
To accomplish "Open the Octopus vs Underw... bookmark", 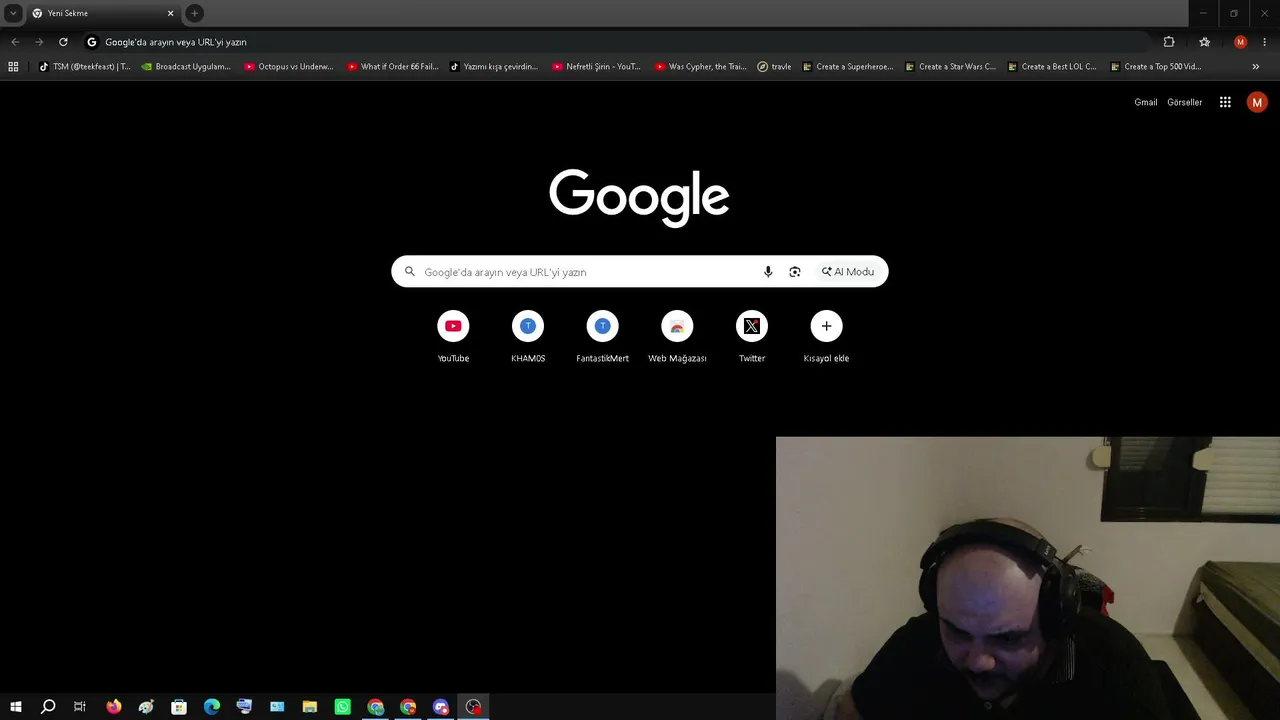I will pos(289,67).
